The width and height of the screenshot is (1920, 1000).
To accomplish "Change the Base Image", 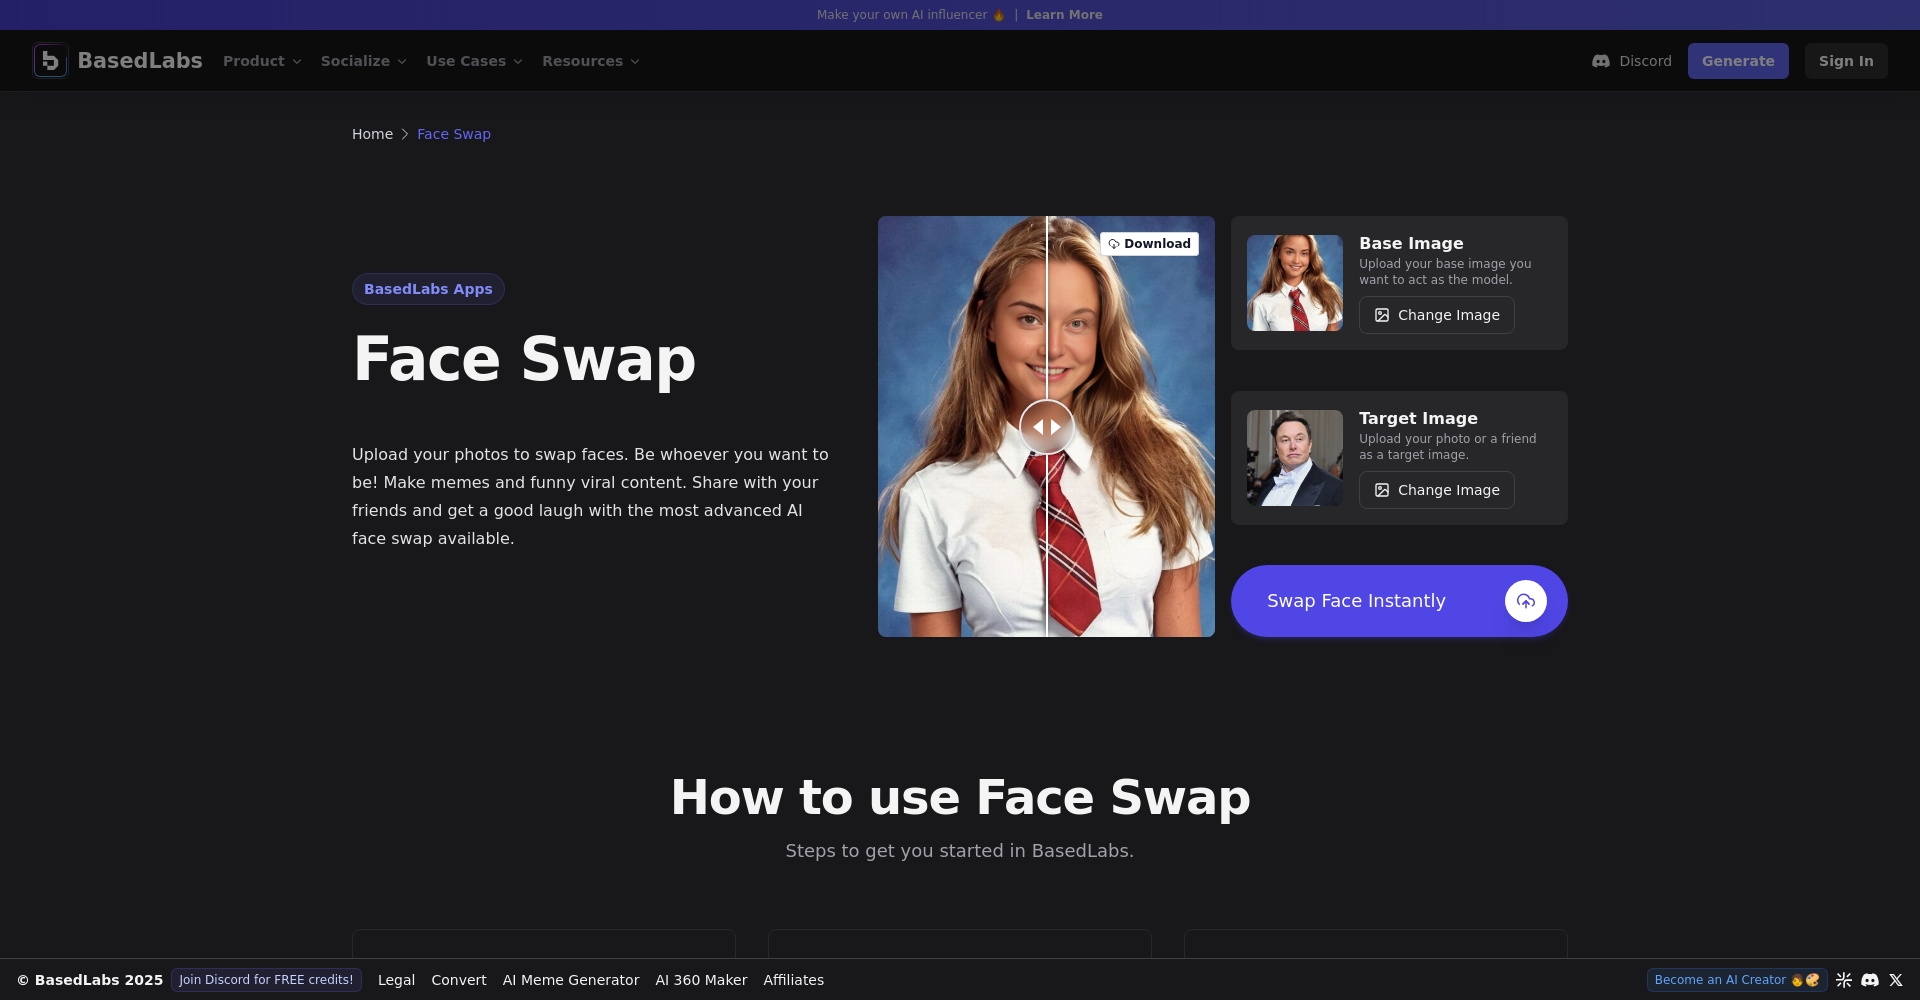I will pyautogui.click(x=1437, y=315).
